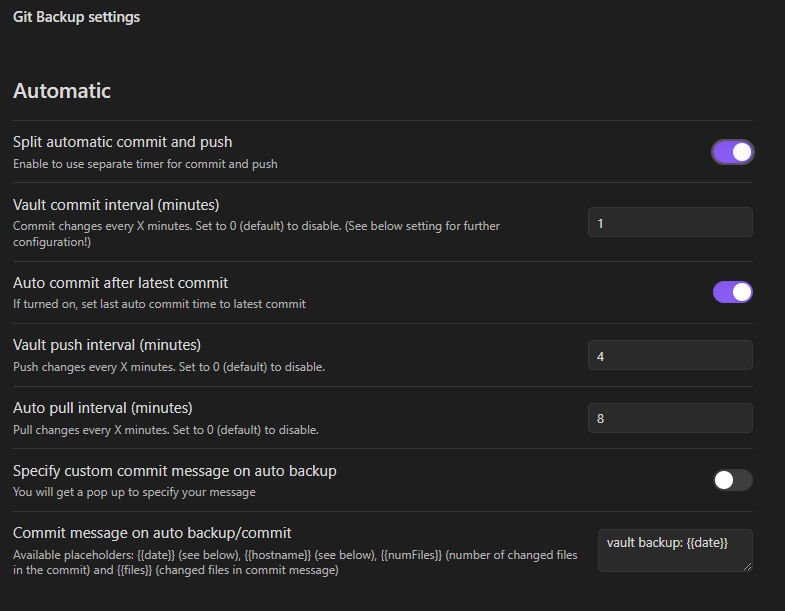
Task: Disable Split automatic commit and push toggle
Action: (x=732, y=152)
